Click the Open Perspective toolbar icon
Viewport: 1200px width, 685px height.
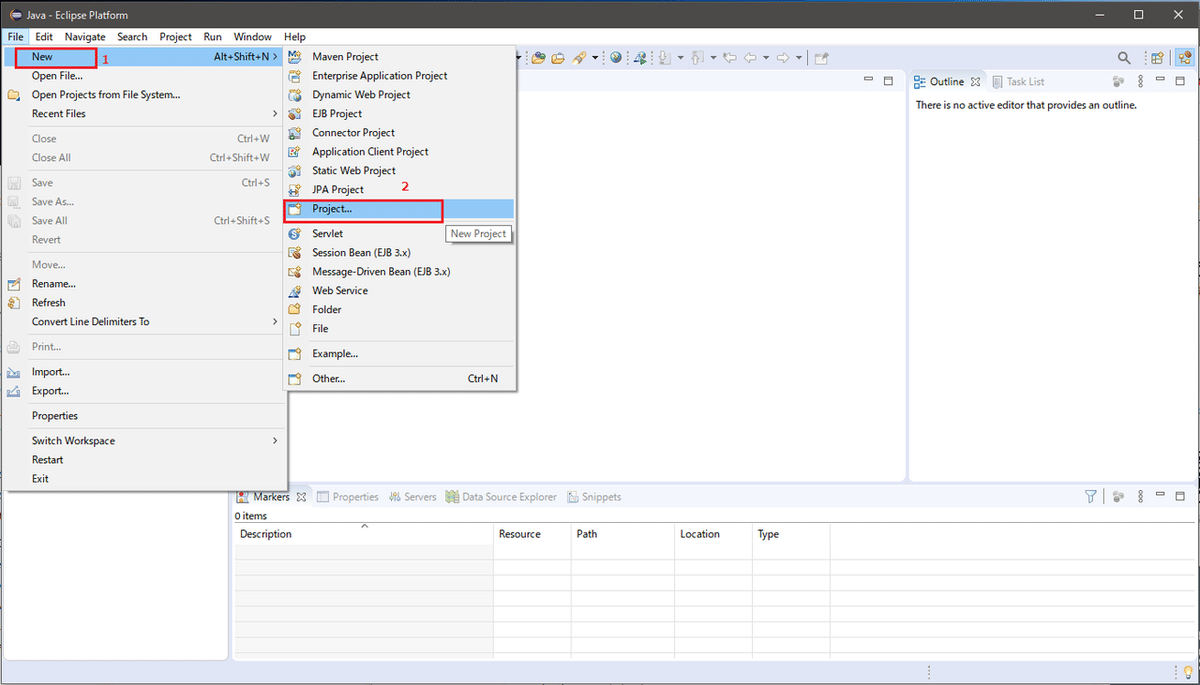coord(1157,58)
